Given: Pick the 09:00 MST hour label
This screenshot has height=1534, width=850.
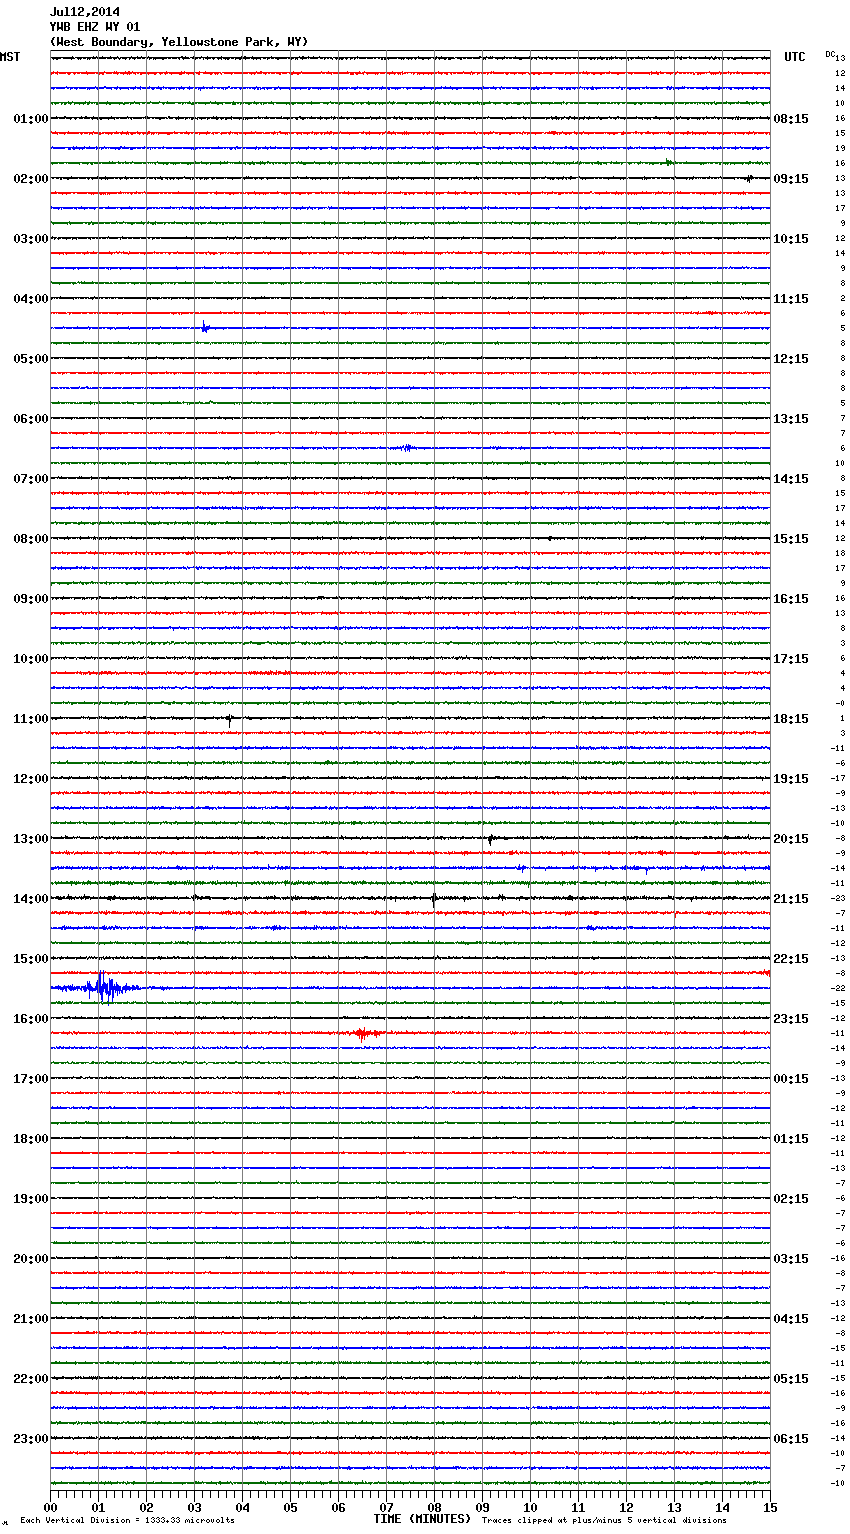Looking at the screenshot, I should tap(31, 599).
